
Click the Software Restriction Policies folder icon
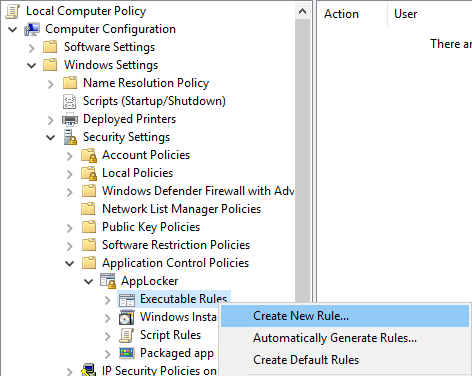coord(89,245)
